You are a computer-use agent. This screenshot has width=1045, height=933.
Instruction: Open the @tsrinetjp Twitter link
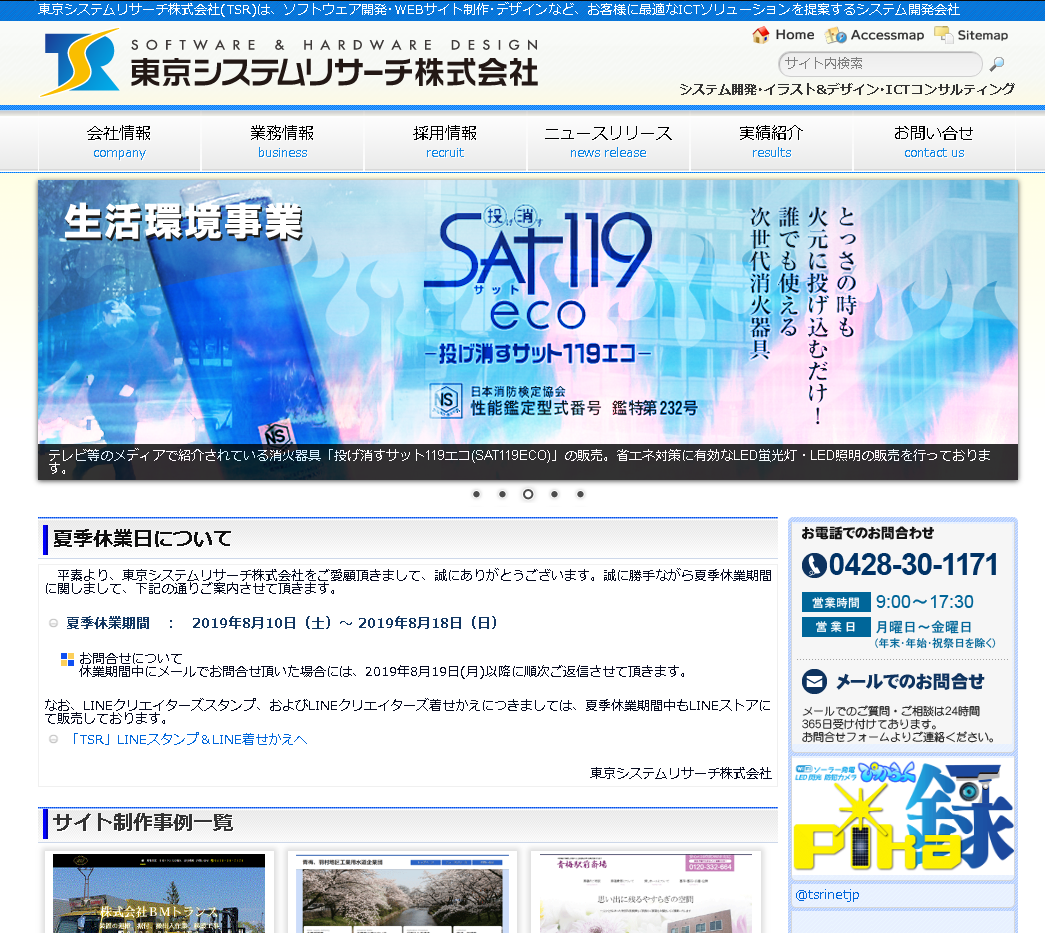tap(827, 894)
